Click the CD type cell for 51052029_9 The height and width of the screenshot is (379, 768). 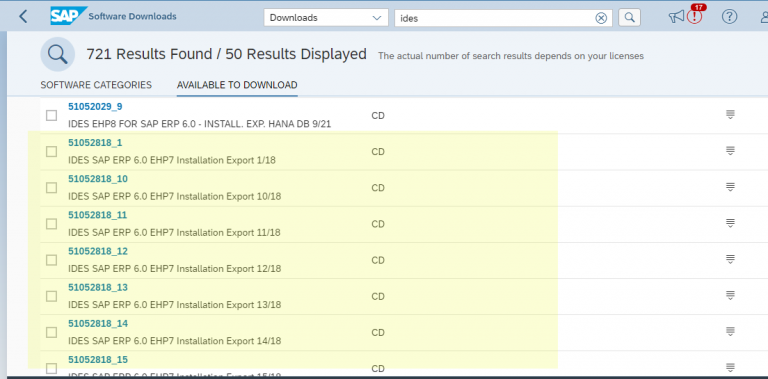point(378,116)
